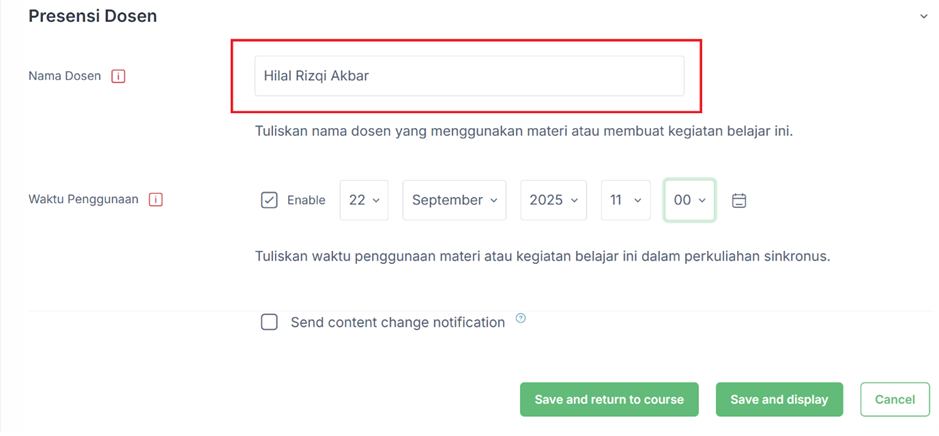This screenshot has height=436, width=939.
Task: Open the year dropdown showing 2025
Action: pyautogui.click(x=554, y=200)
